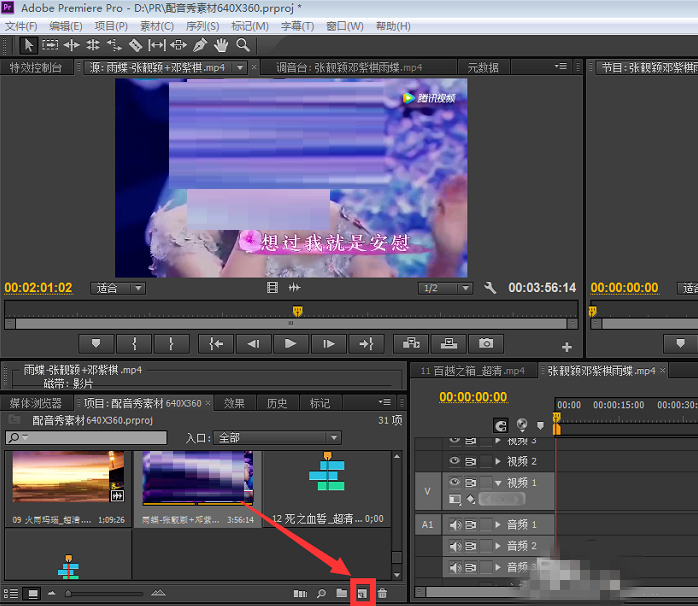698x606 pixels.
Task: Select the Pen tool
Action: click(x=200, y=45)
